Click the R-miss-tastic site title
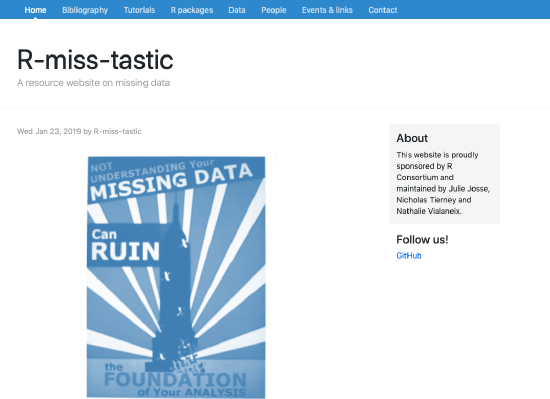 [x=95, y=60]
